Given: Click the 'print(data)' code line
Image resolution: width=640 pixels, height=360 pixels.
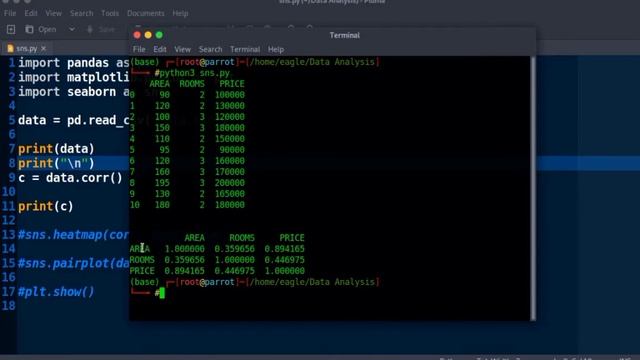Looking at the screenshot, I should point(56,149).
